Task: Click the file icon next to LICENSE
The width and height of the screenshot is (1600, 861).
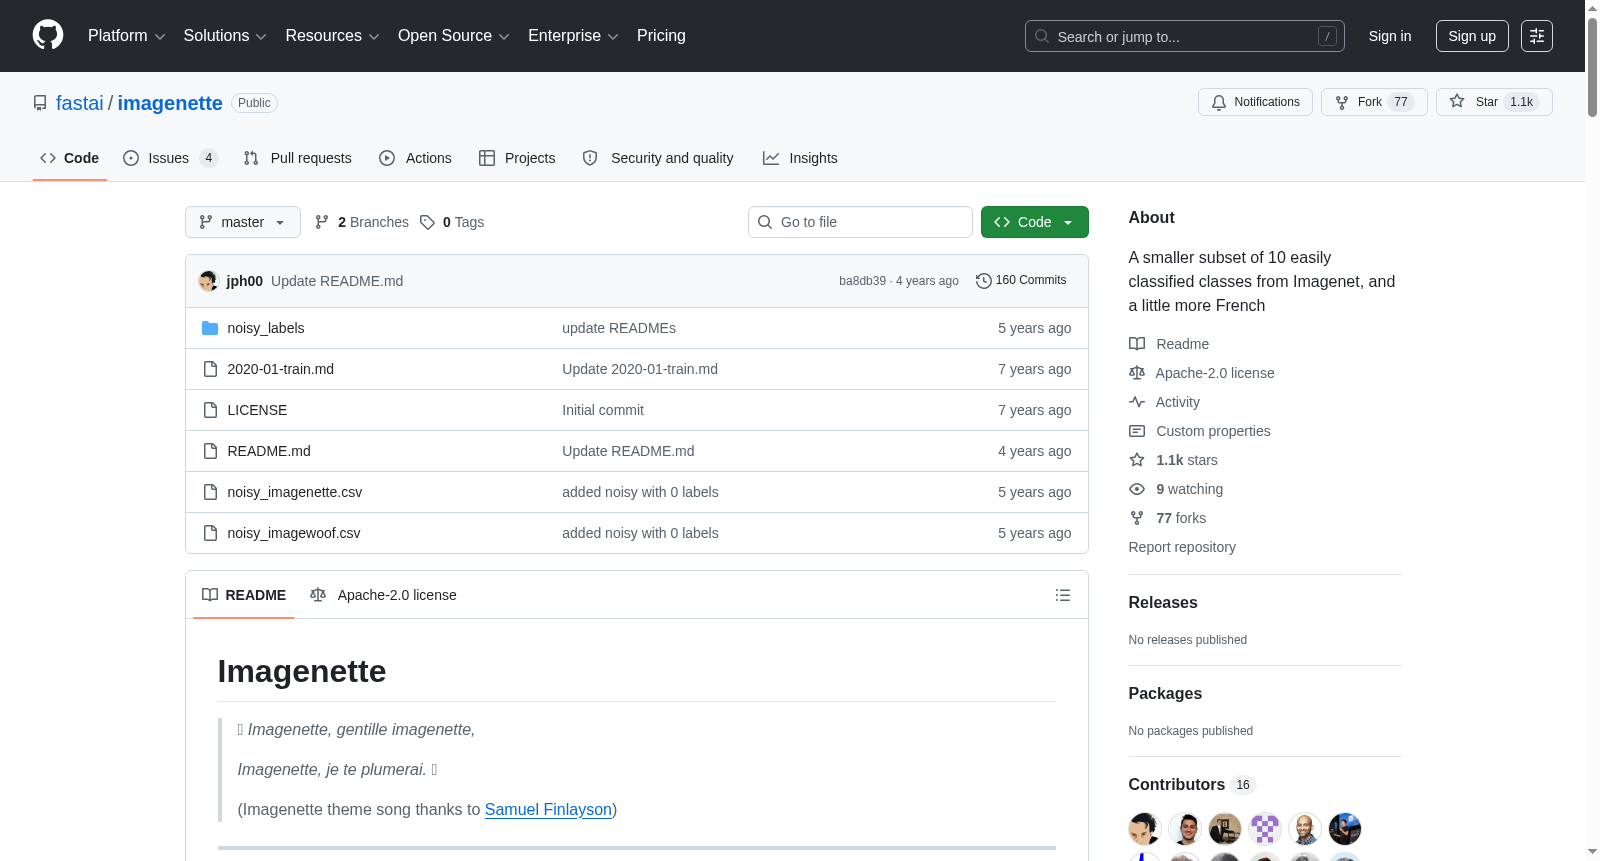Action: 210,410
